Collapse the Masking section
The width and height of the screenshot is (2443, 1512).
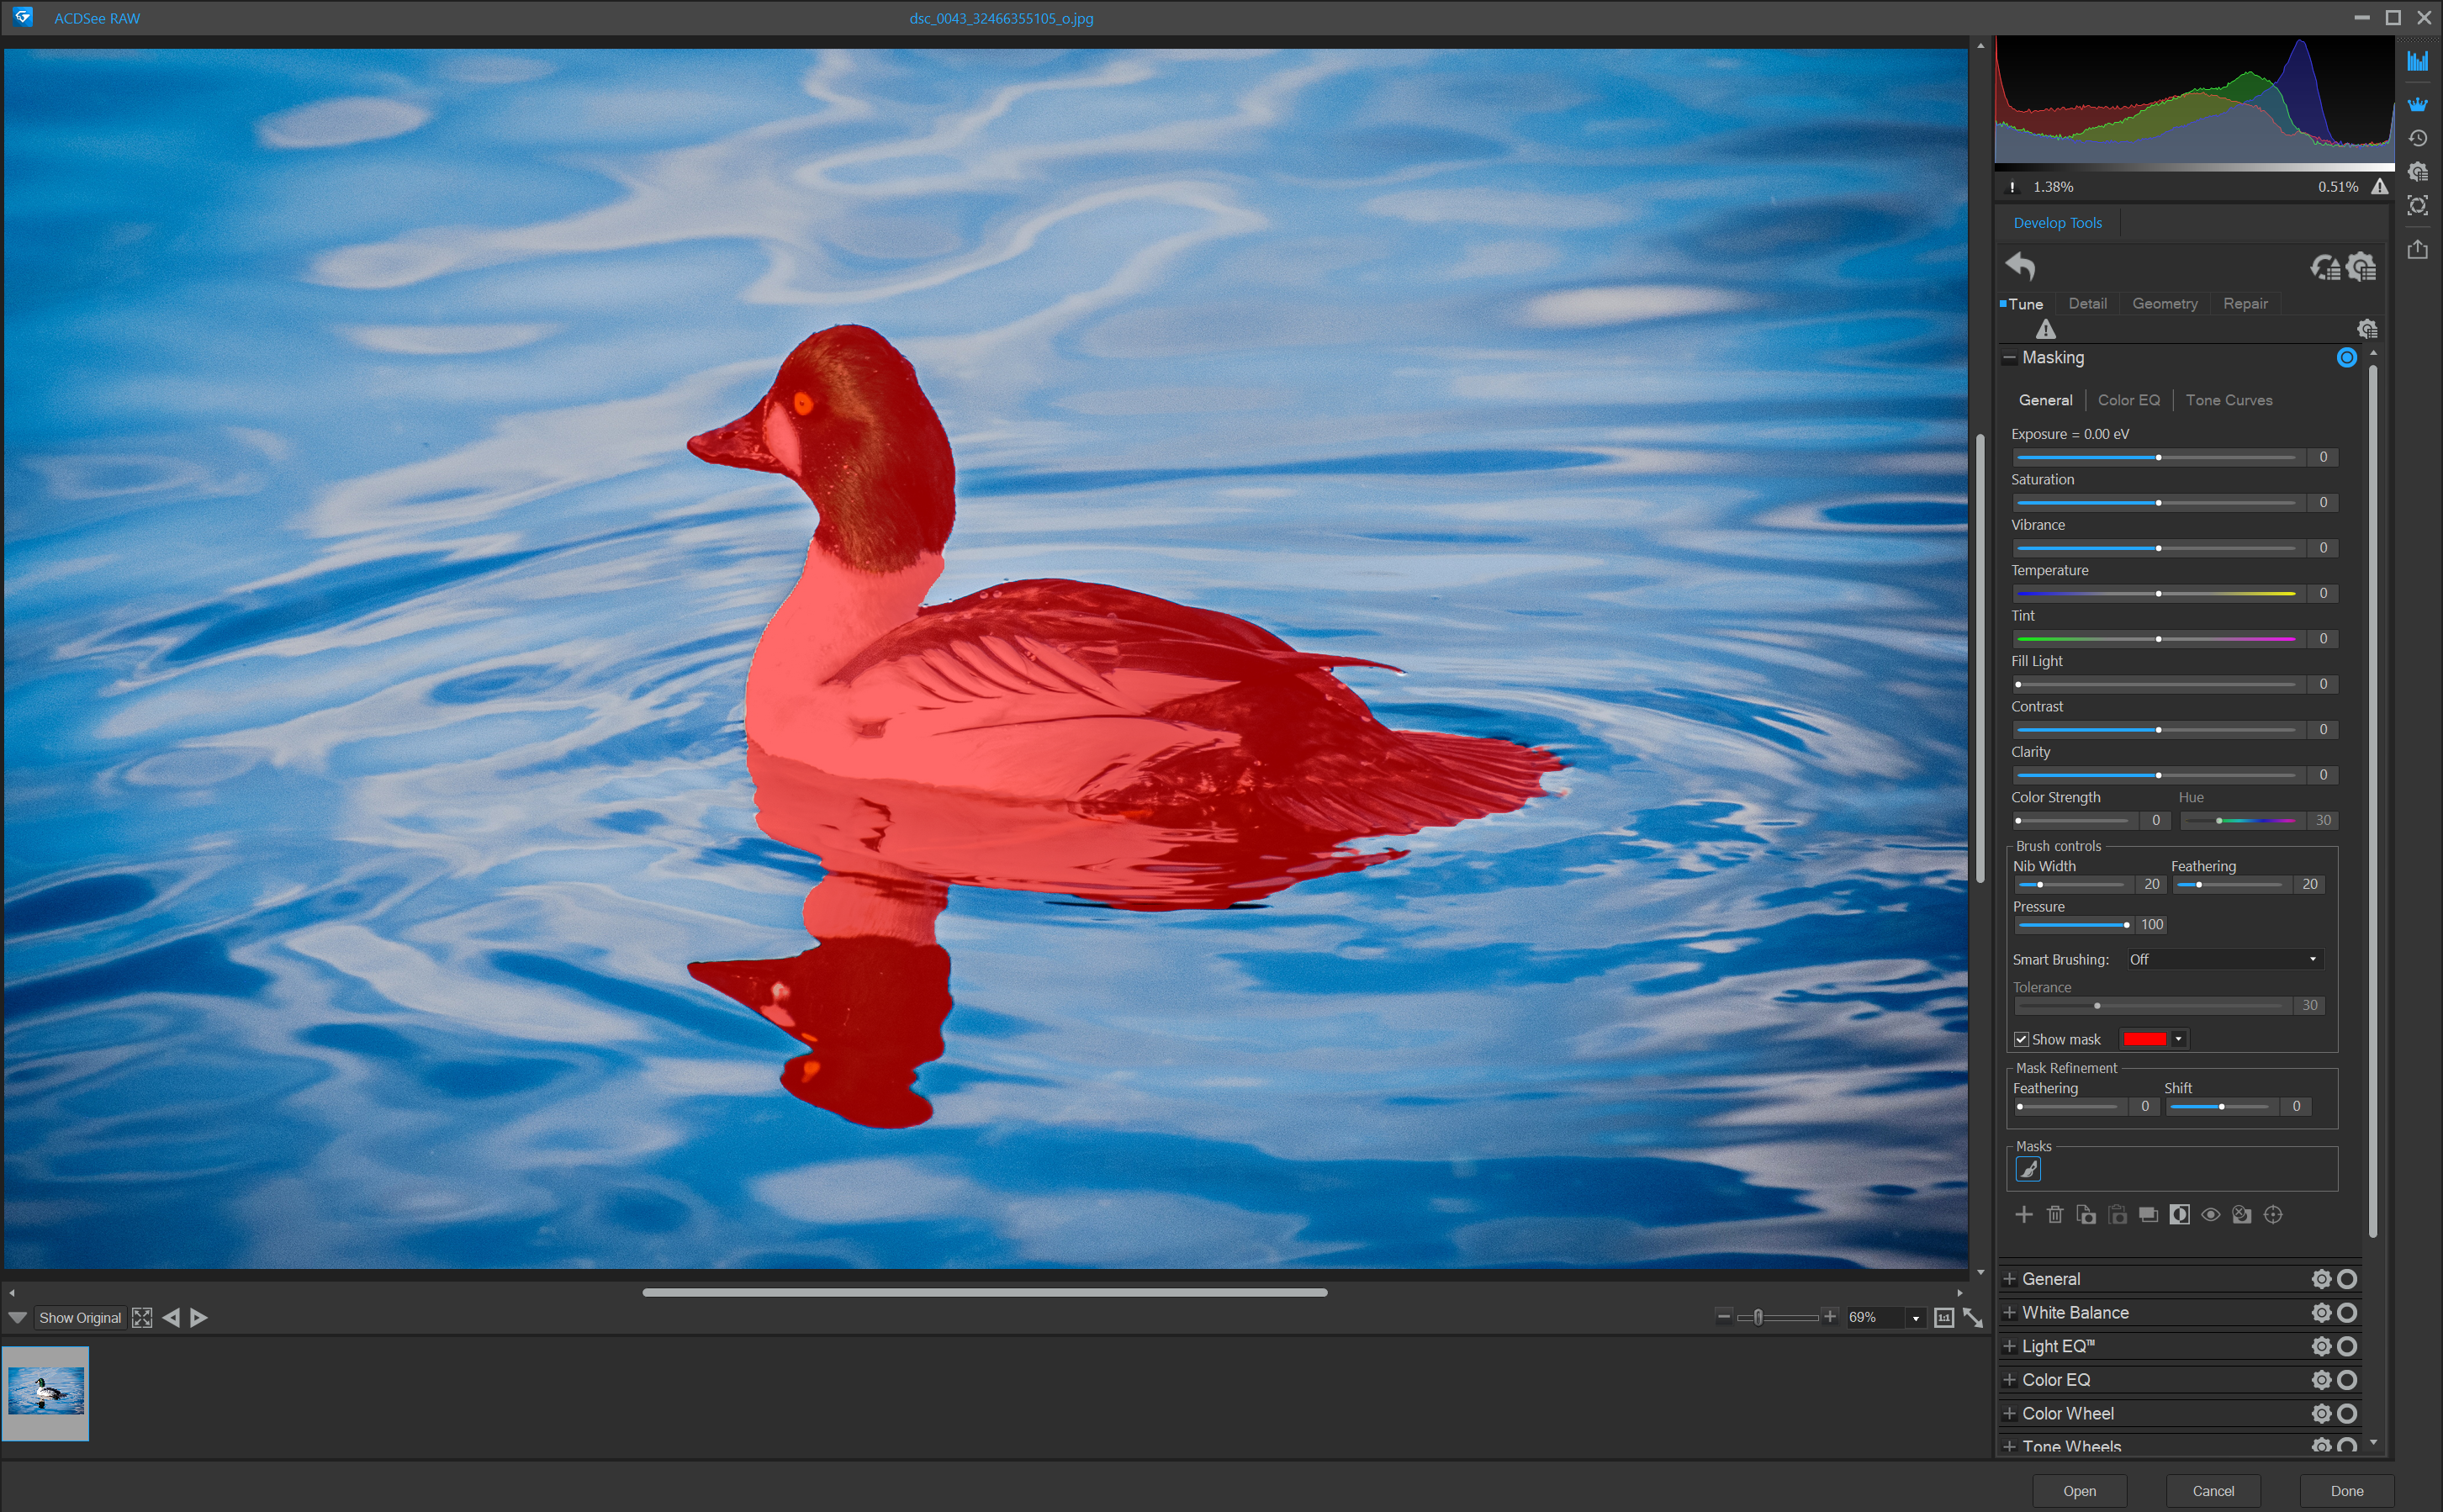click(2011, 357)
